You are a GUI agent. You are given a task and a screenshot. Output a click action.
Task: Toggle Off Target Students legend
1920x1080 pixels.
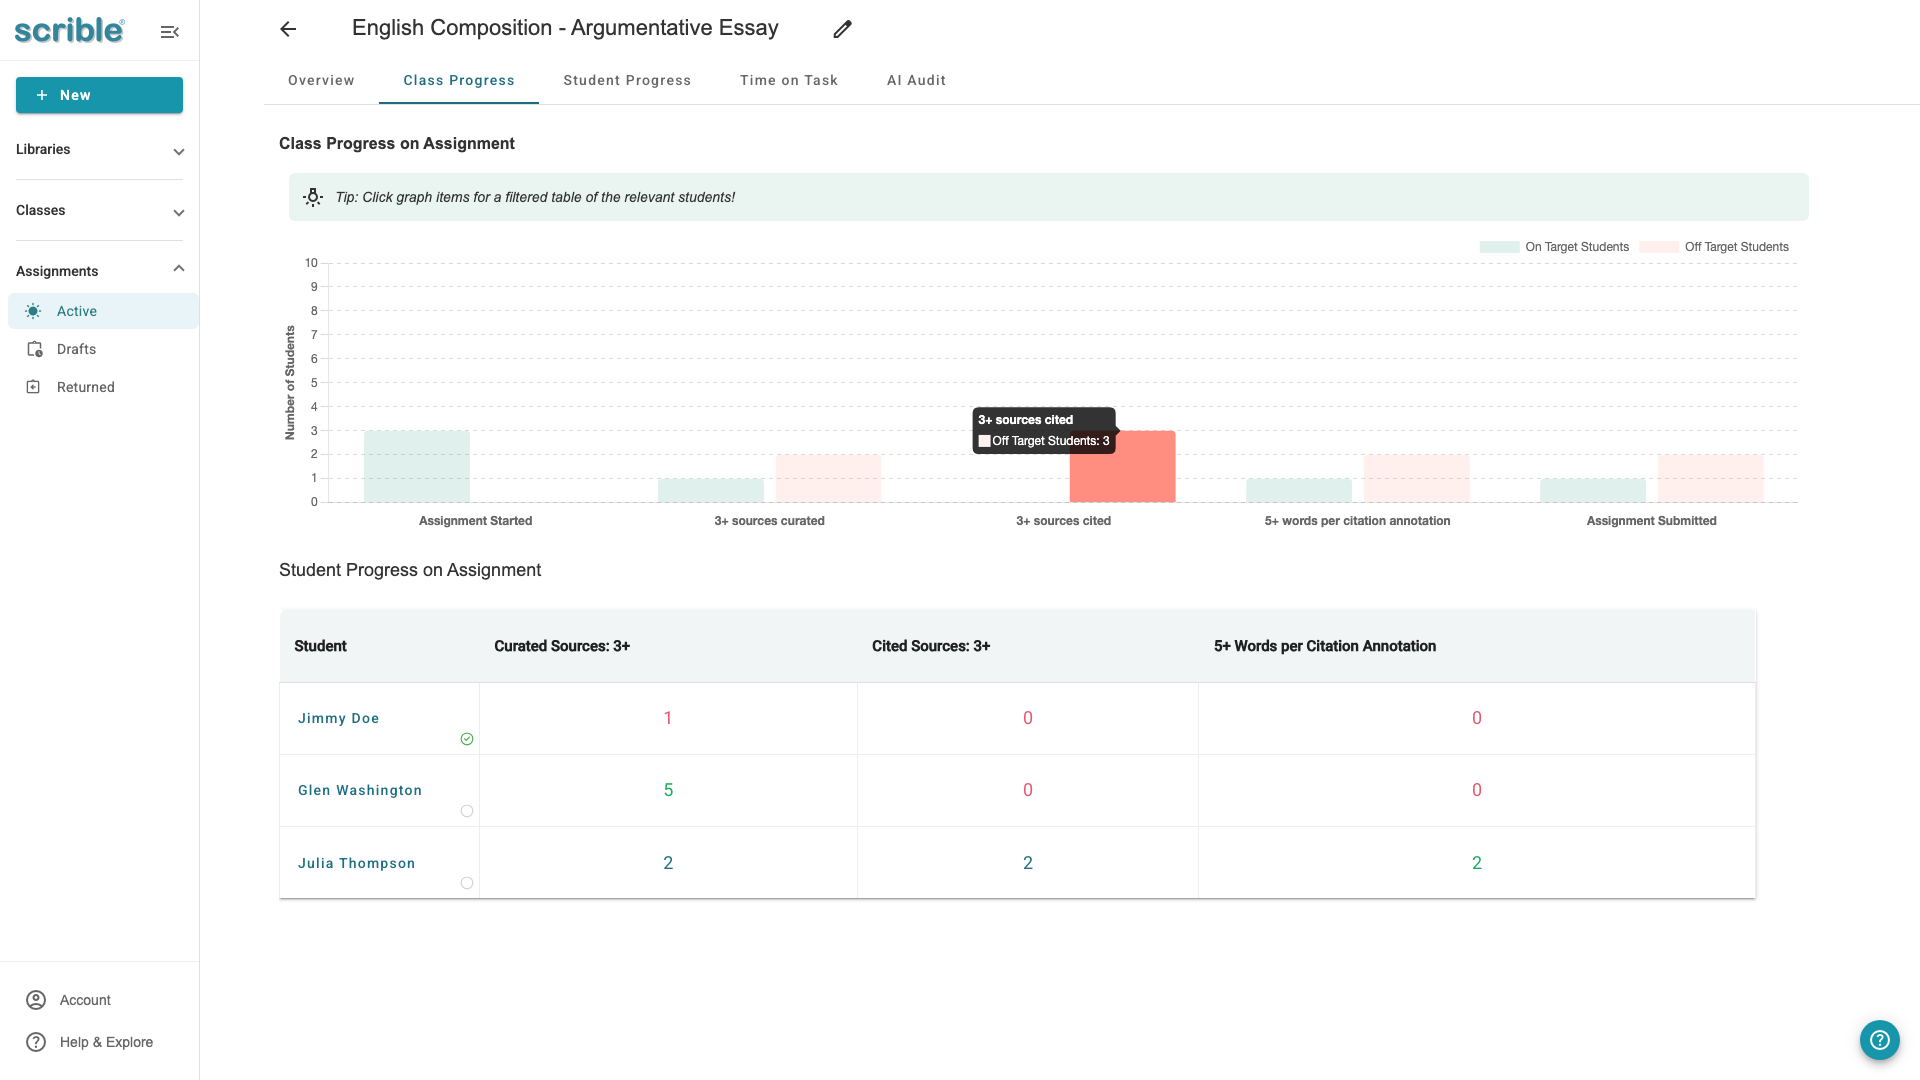1714,247
